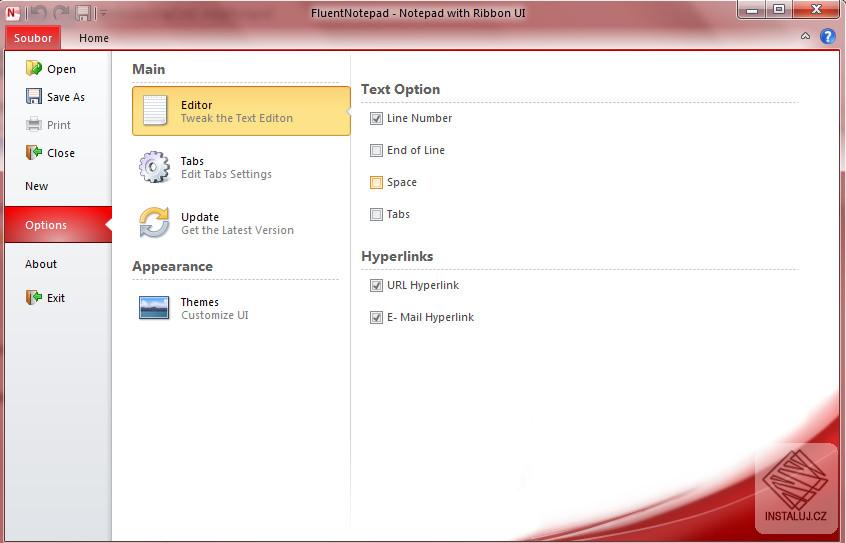Image resolution: width=846 pixels, height=543 pixels.
Task: Click the Themes landscape thumbnail icon
Action: (x=154, y=308)
